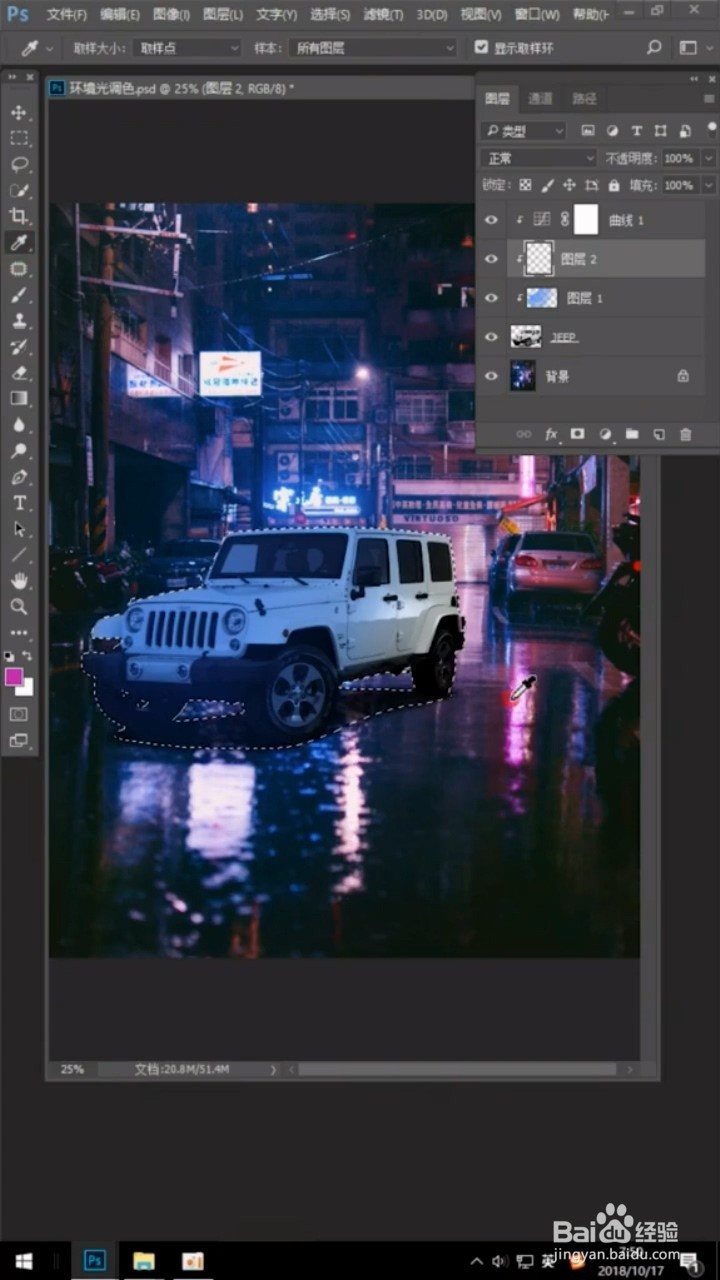
Task: Select the Clone Stamp tool
Action: 19,321
